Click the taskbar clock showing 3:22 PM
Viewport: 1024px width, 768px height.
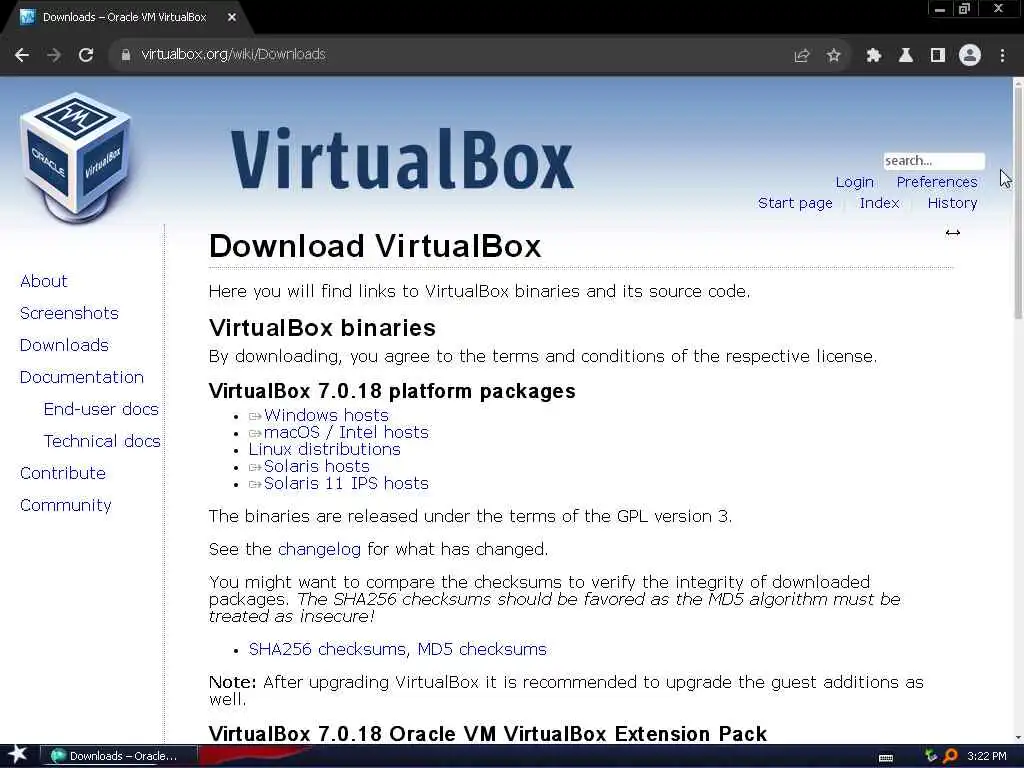click(986, 756)
